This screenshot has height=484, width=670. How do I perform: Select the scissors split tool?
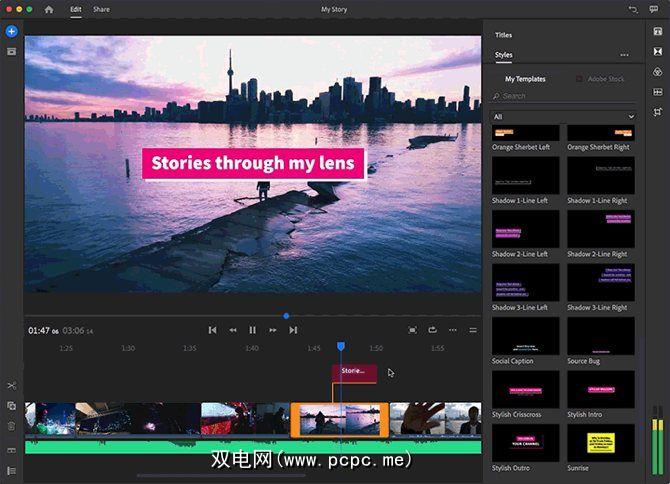click(x=12, y=386)
